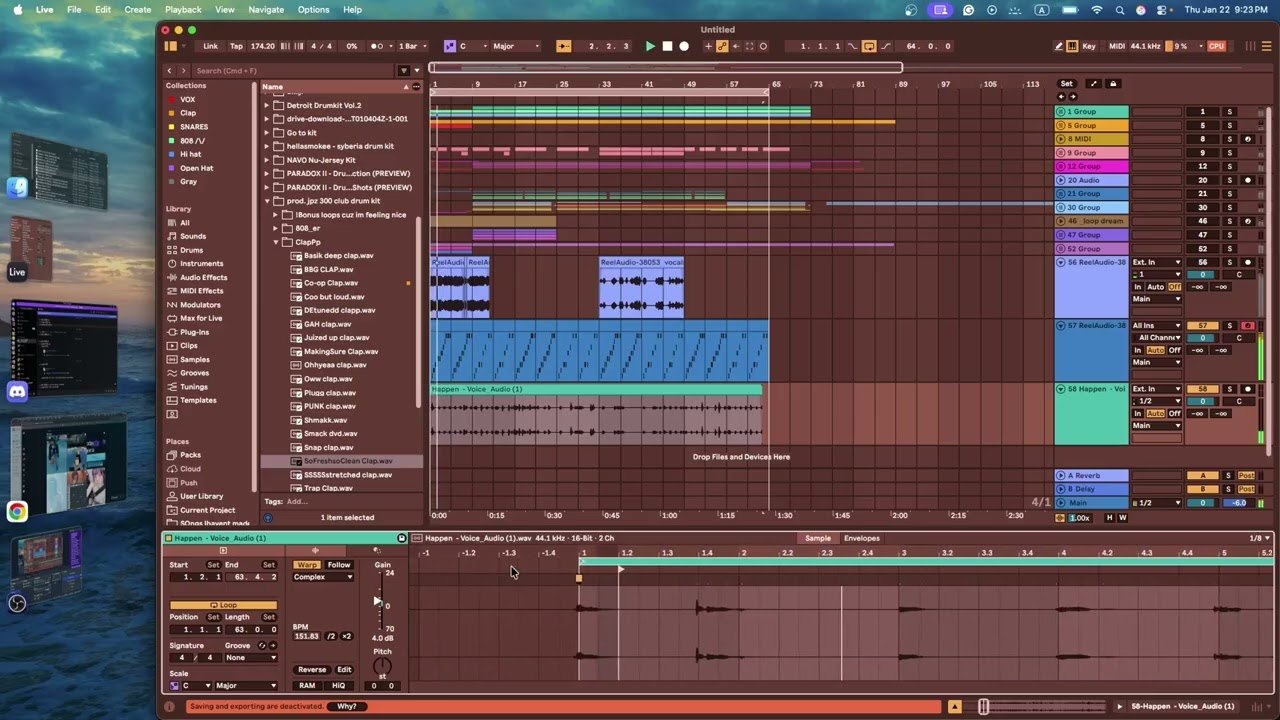Open the Create menu
Image resolution: width=1280 pixels, height=720 pixels.
tap(138, 10)
